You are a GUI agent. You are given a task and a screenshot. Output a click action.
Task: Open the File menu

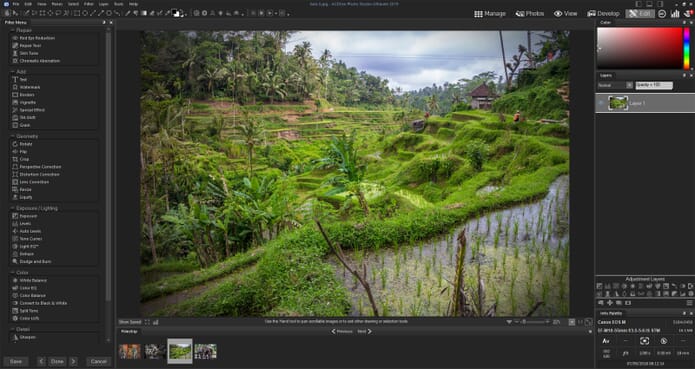[x=16, y=4]
